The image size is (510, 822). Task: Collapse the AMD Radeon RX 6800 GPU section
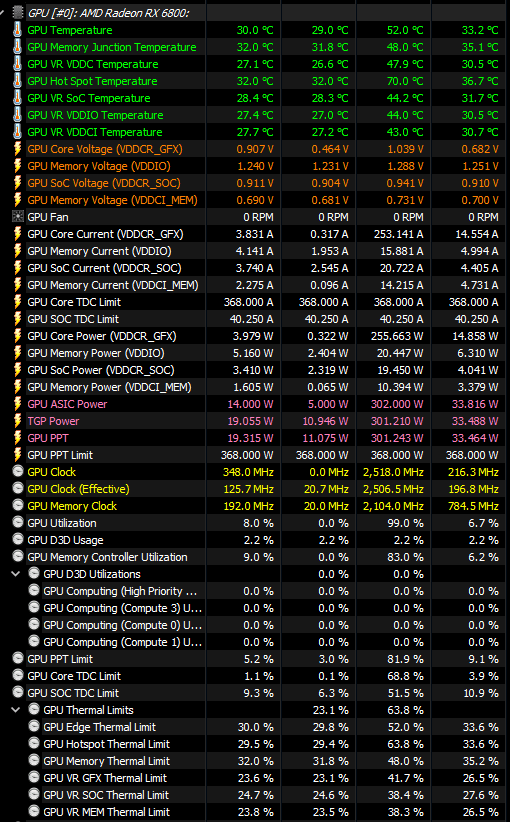(2, 13)
